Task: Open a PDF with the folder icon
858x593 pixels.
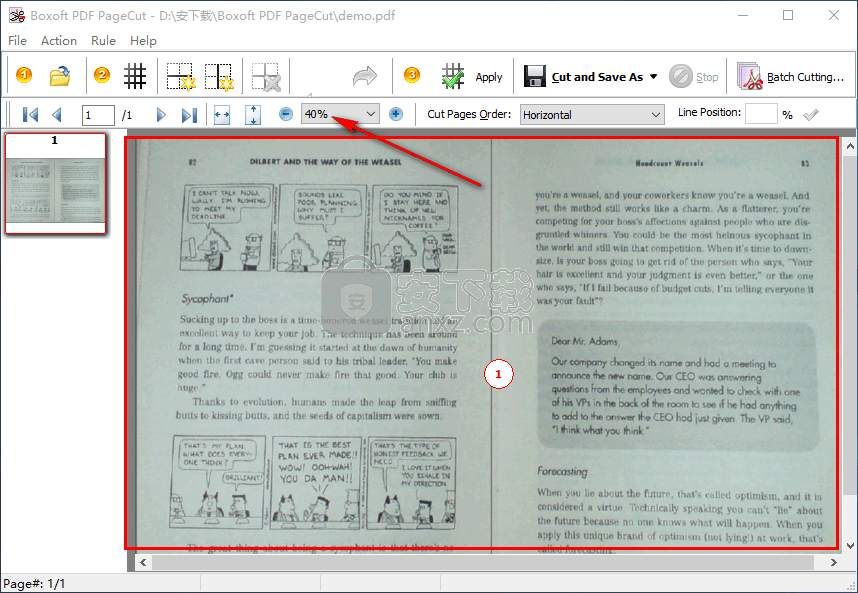Action: click(60, 76)
